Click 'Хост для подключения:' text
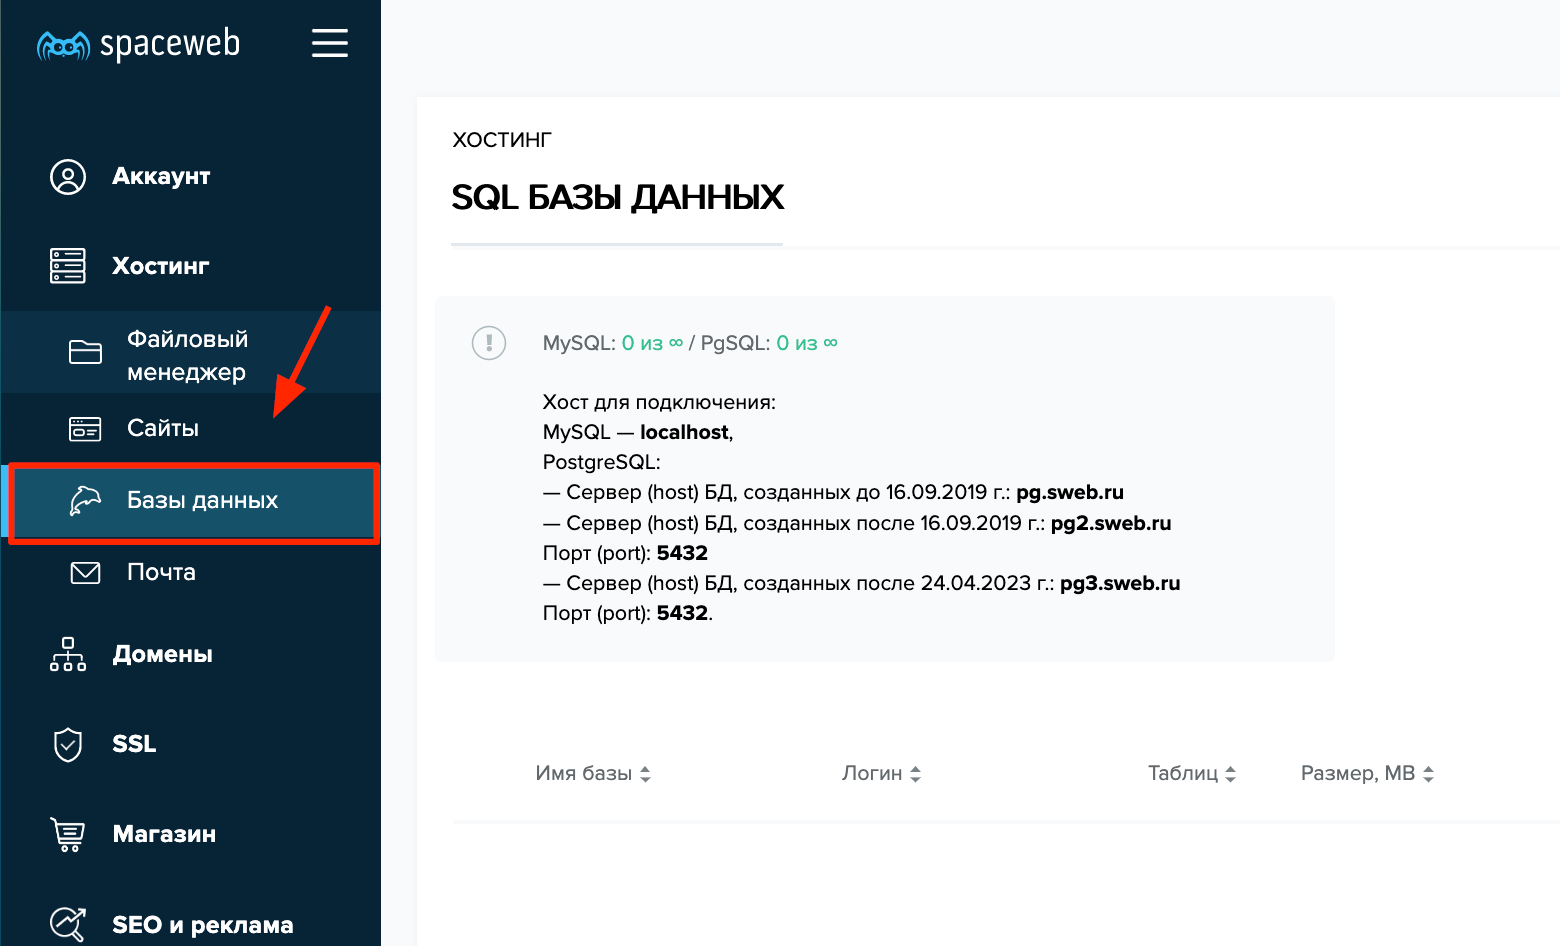This screenshot has width=1560, height=946. pos(659,402)
